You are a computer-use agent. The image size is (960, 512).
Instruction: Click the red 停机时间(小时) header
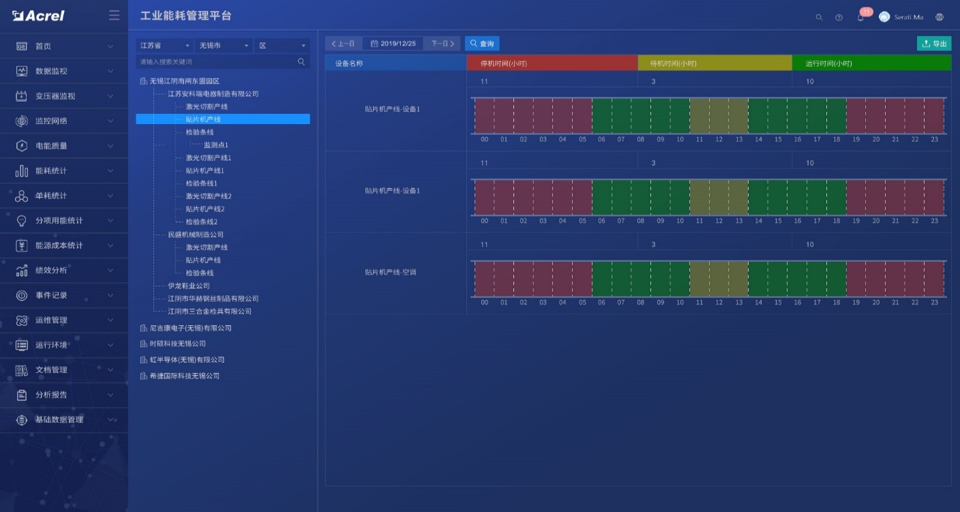point(552,63)
